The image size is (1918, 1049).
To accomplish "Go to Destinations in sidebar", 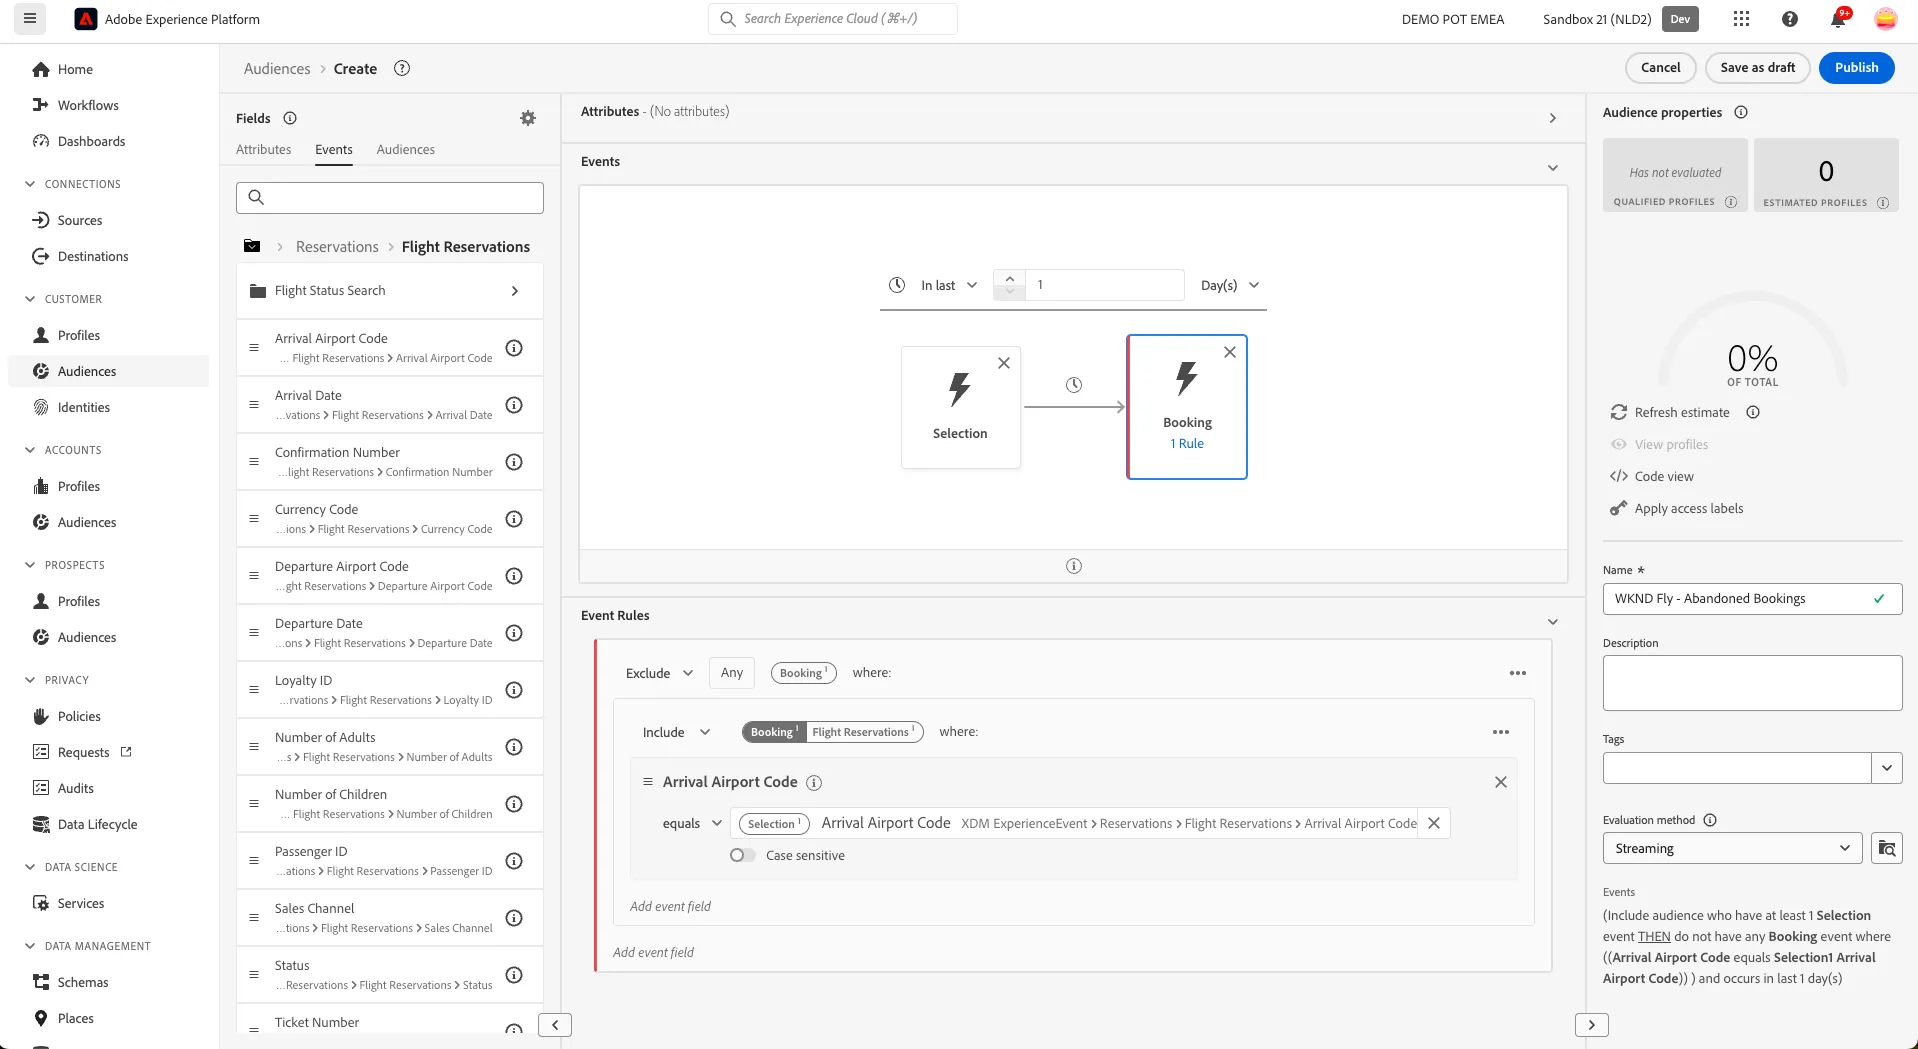I will pyautogui.click(x=93, y=256).
